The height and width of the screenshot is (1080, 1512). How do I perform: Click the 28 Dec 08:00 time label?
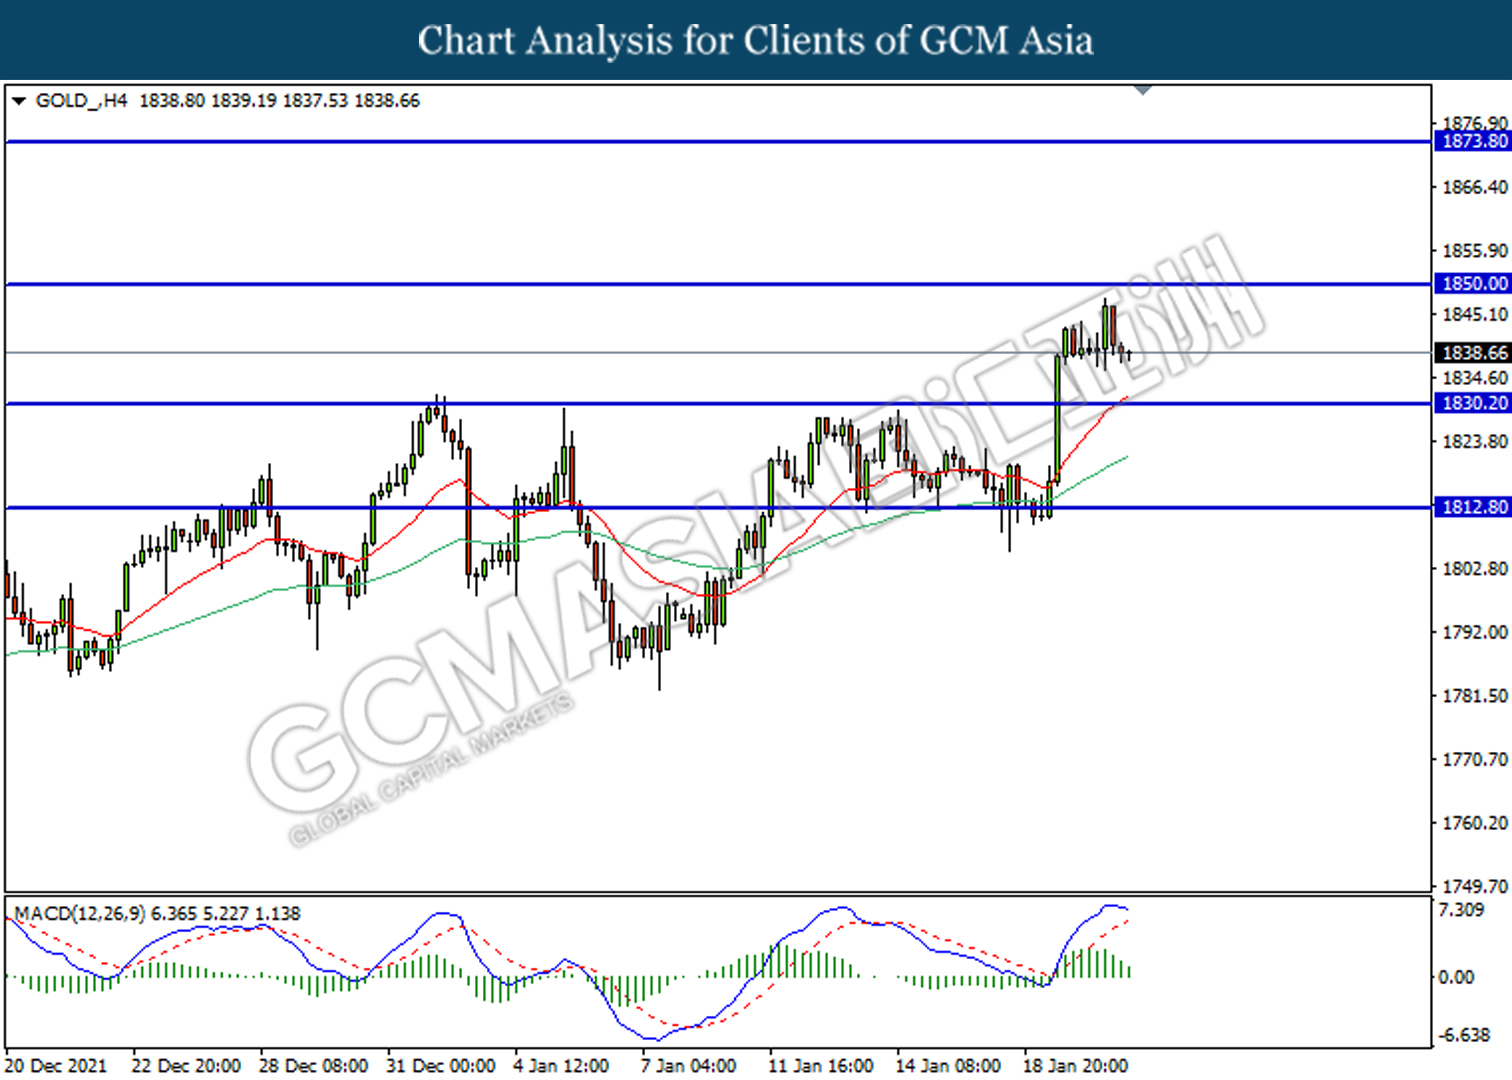313,1066
